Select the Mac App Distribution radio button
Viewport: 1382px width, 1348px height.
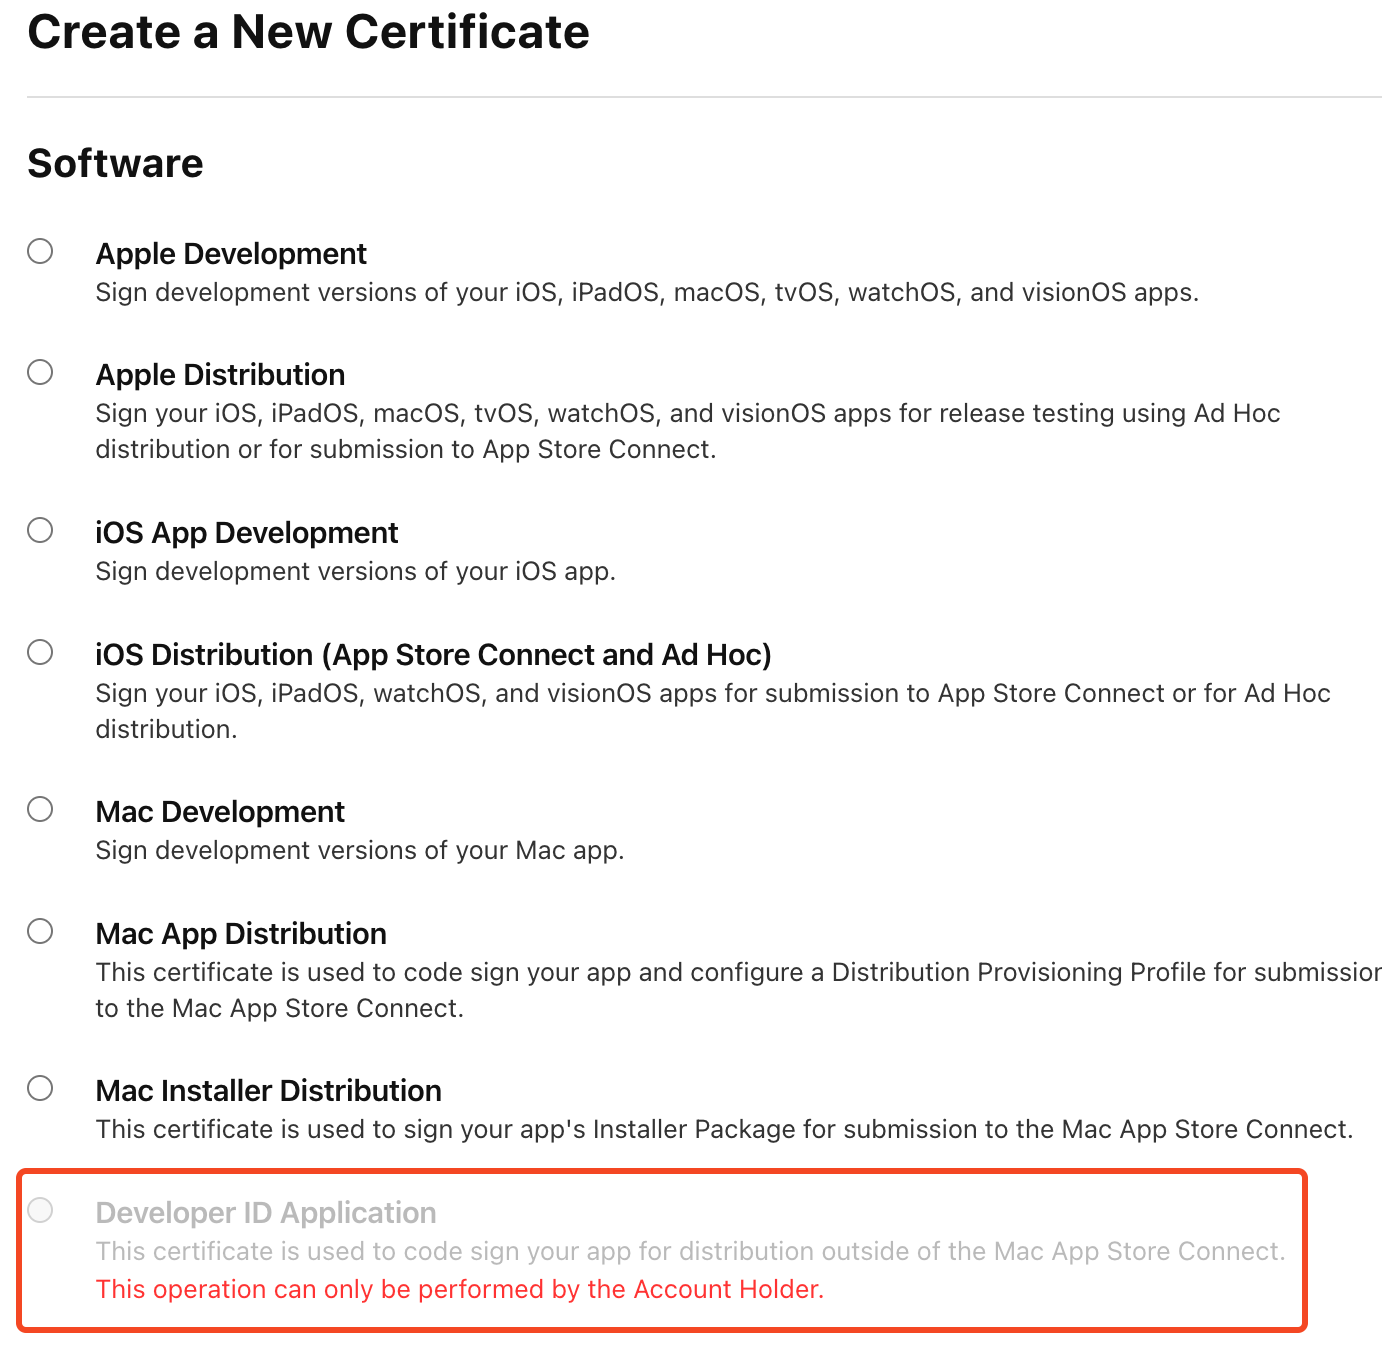pyautogui.click(x=40, y=931)
